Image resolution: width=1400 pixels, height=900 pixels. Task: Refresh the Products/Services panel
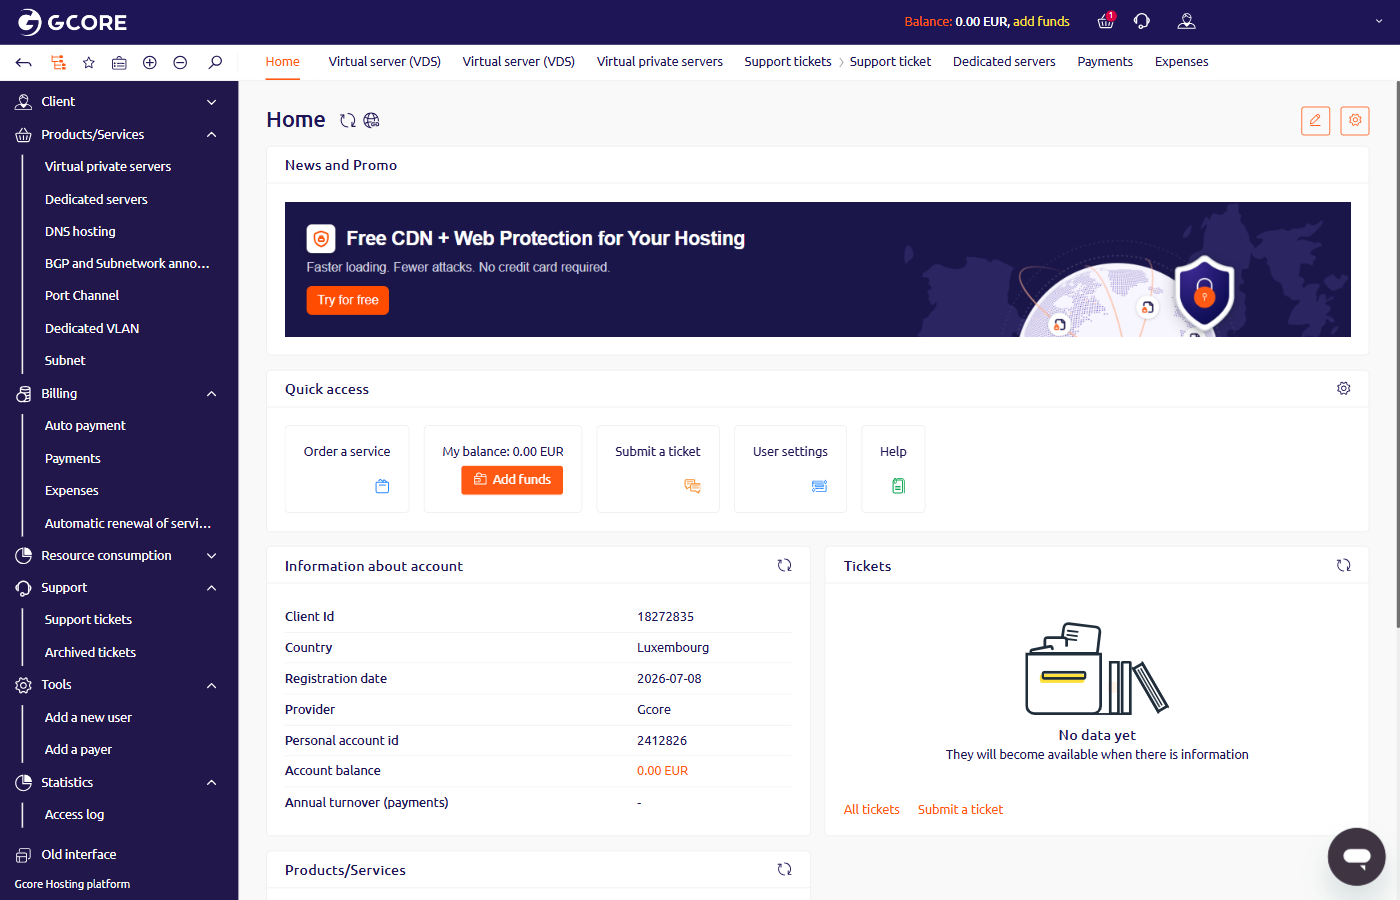784,869
